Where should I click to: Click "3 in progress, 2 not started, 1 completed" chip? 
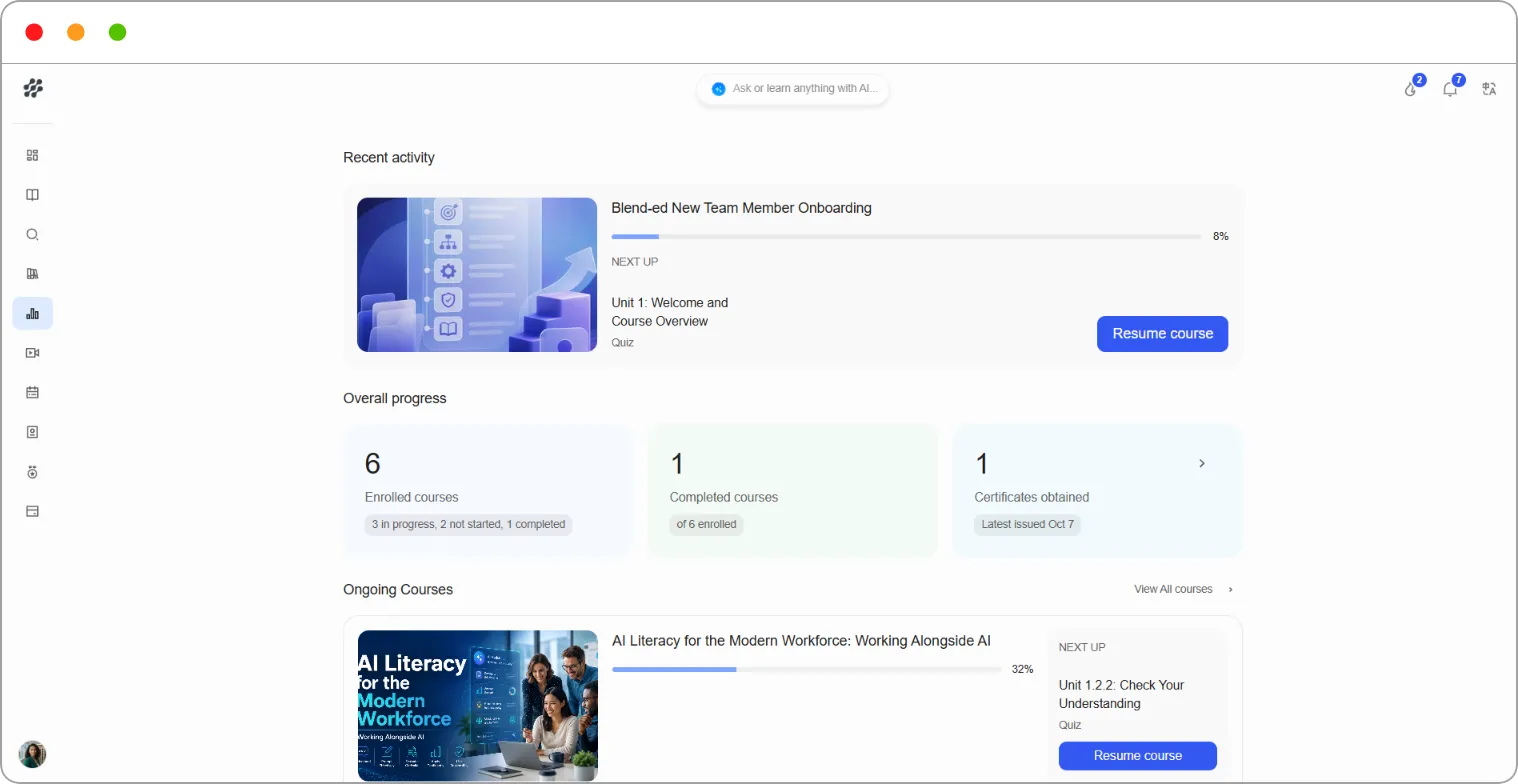468,524
